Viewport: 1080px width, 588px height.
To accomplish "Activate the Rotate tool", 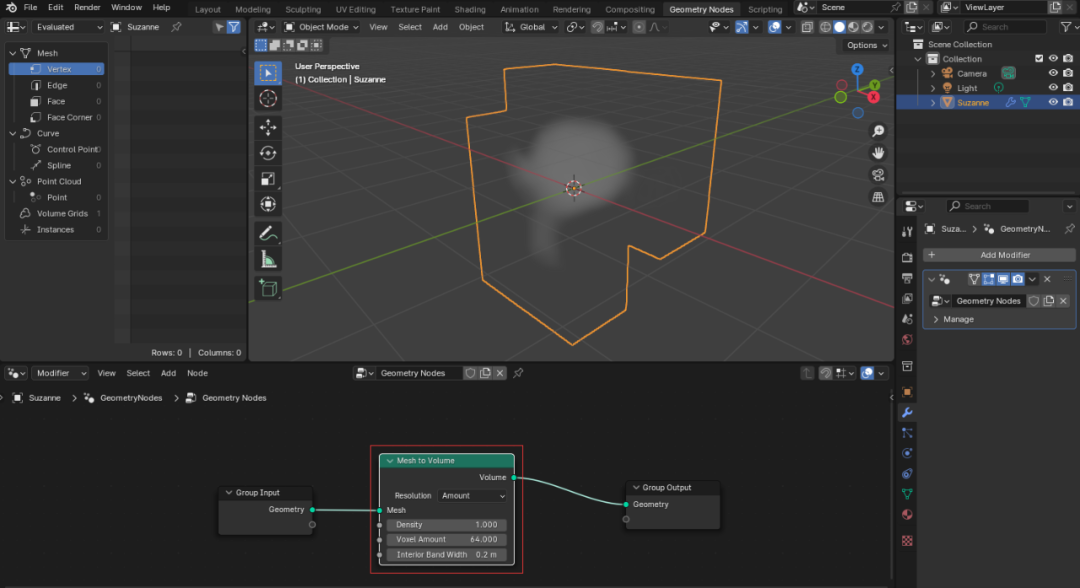I will [268, 153].
